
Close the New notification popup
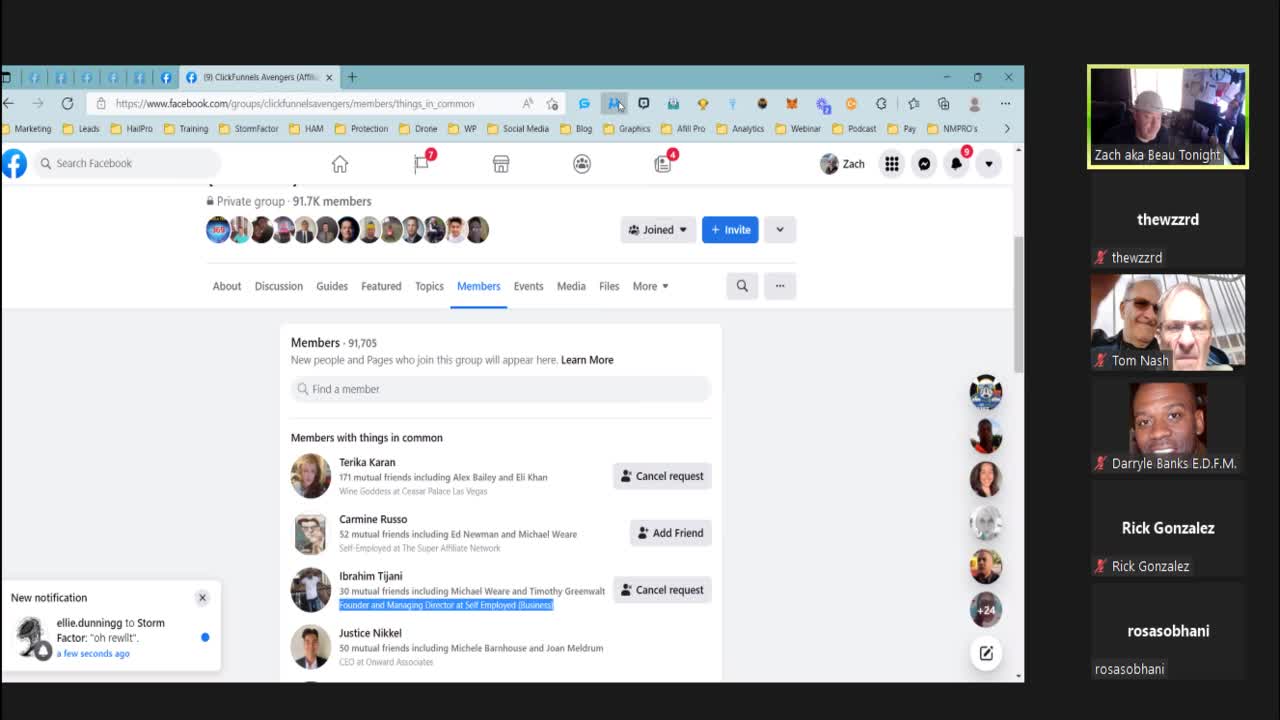[x=202, y=598]
